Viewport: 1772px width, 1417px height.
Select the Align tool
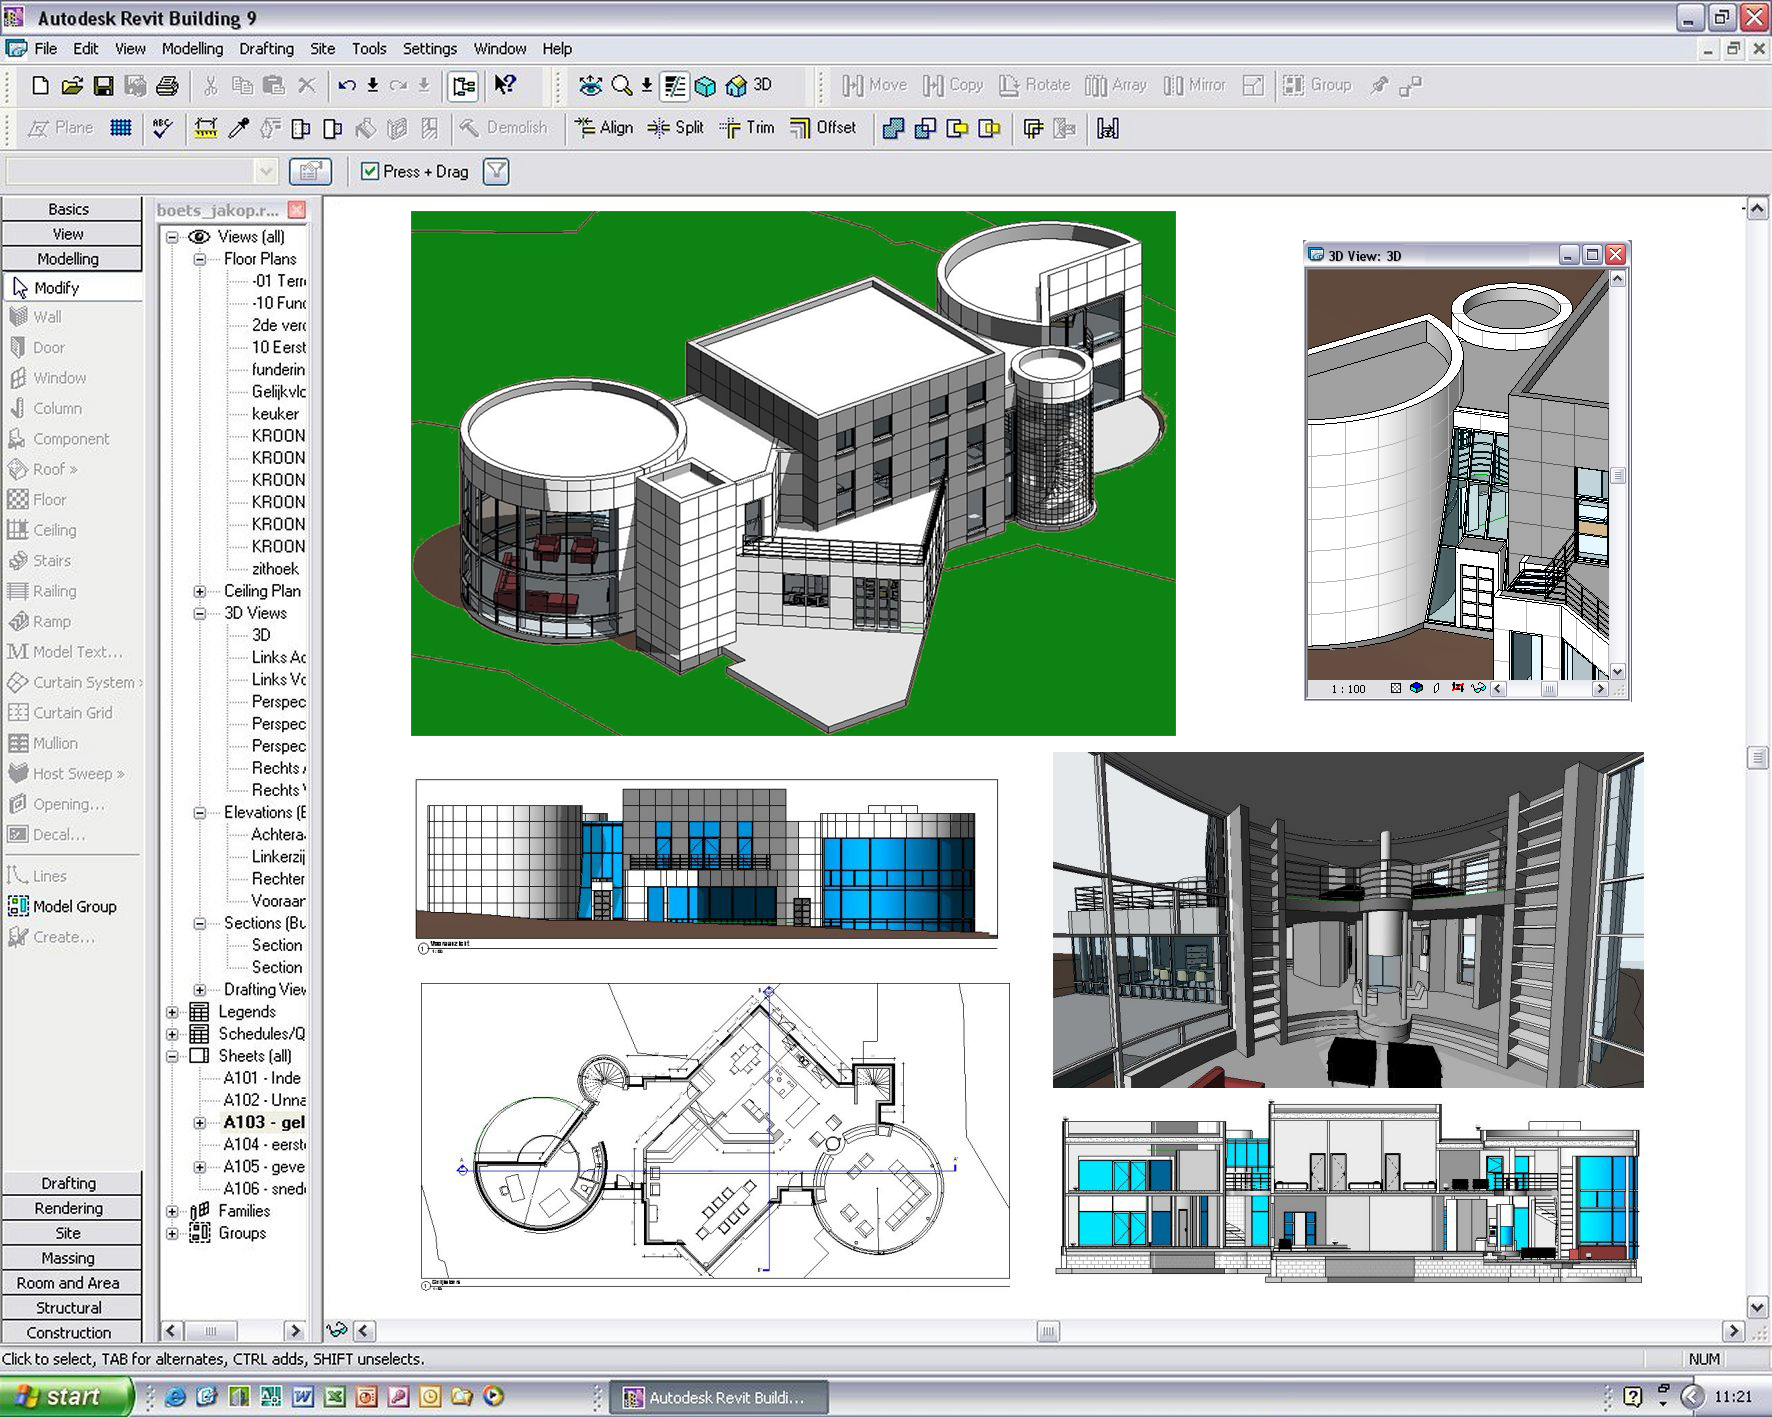[x=604, y=128]
